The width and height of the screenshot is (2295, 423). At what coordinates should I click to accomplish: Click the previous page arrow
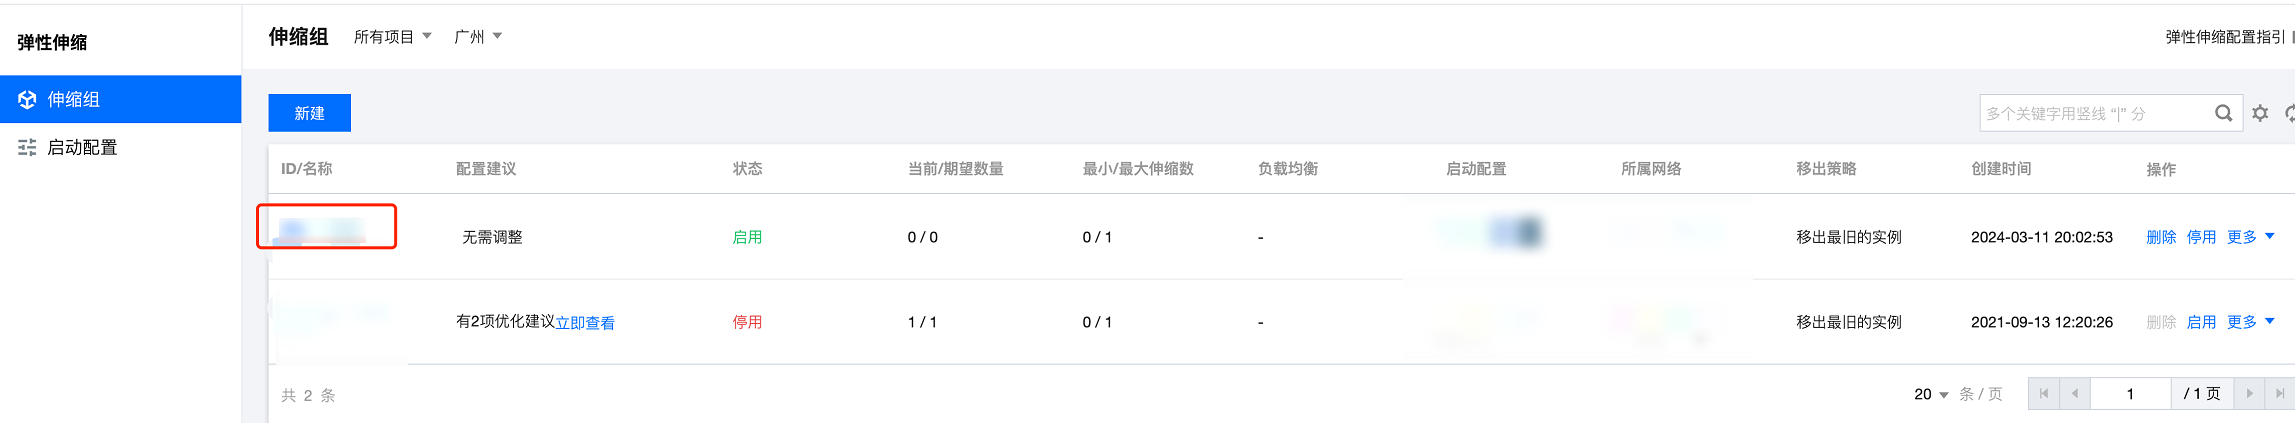click(x=2075, y=394)
